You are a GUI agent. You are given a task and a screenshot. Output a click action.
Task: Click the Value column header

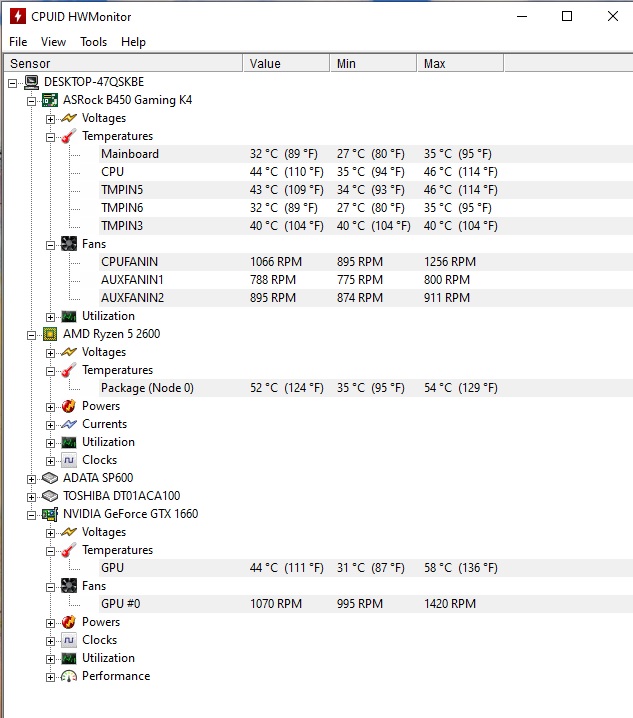[286, 63]
